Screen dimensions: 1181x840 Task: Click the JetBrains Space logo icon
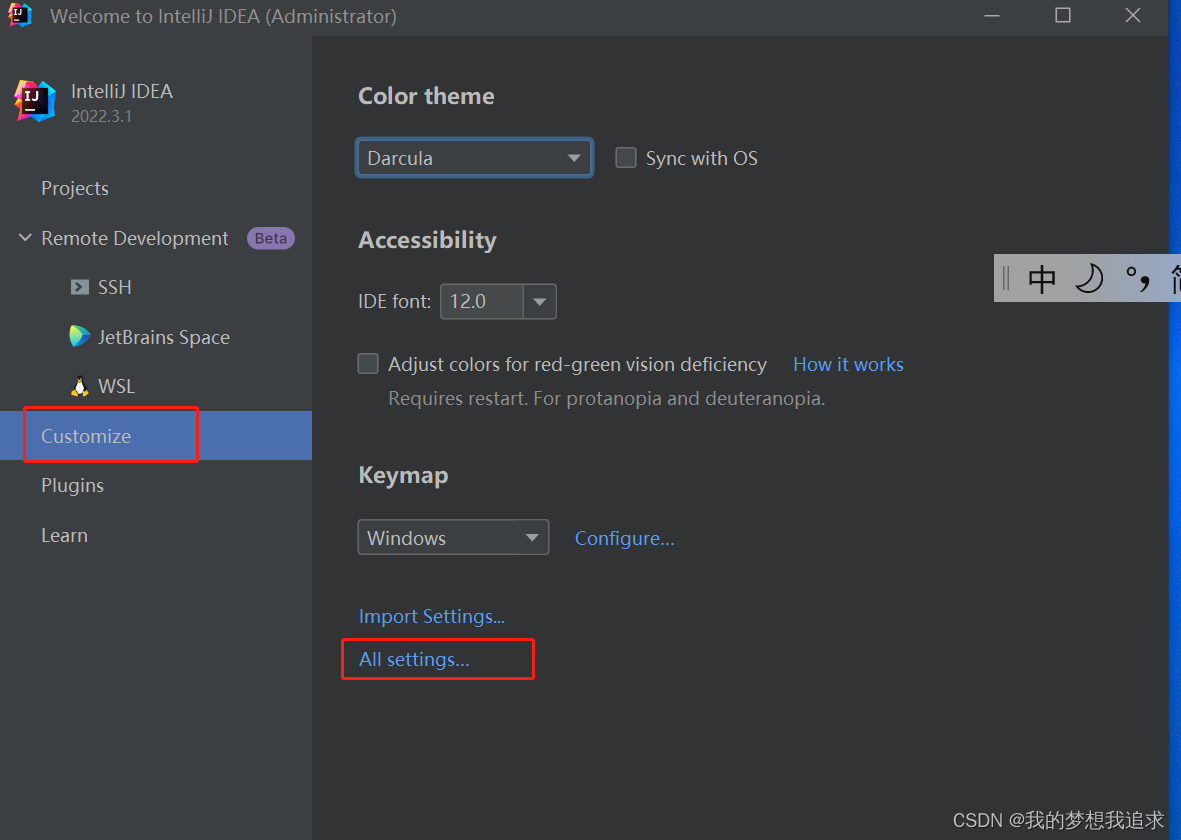79,336
